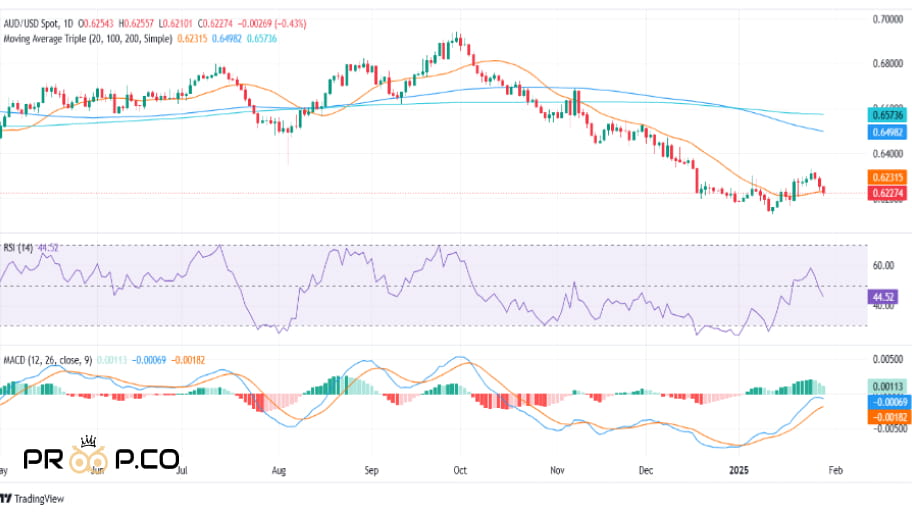The height and width of the screenshot is (513, 912).
Task: Click the change value −0.00269 (−0.43%)
Action: (271, 24)
